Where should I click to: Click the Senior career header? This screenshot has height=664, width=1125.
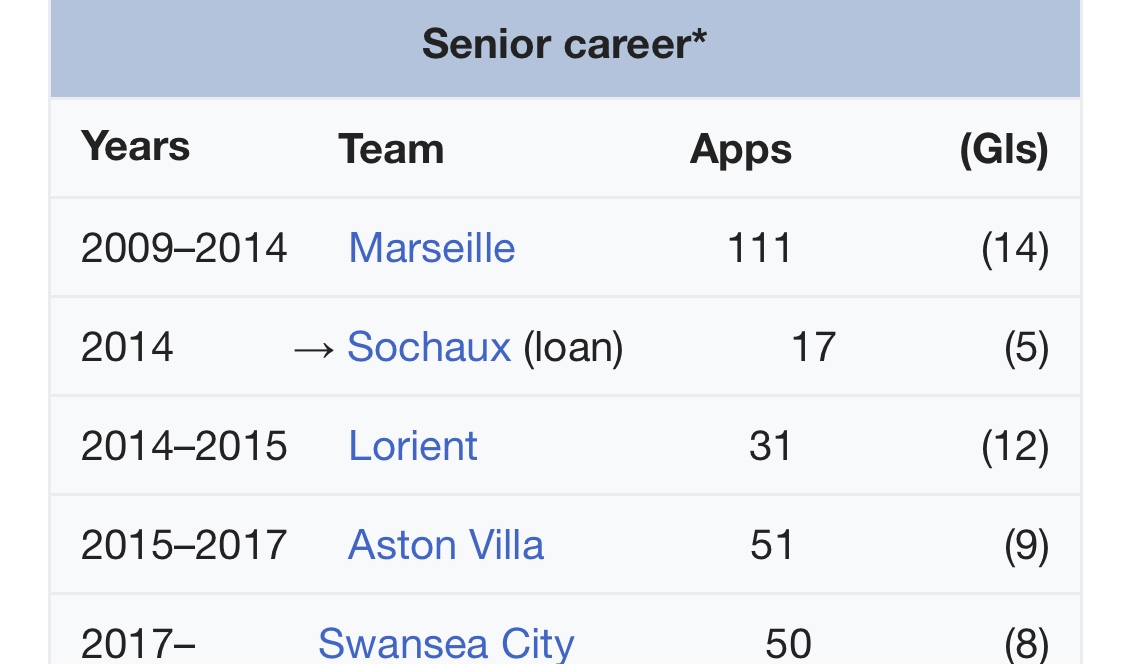(564, 45)
